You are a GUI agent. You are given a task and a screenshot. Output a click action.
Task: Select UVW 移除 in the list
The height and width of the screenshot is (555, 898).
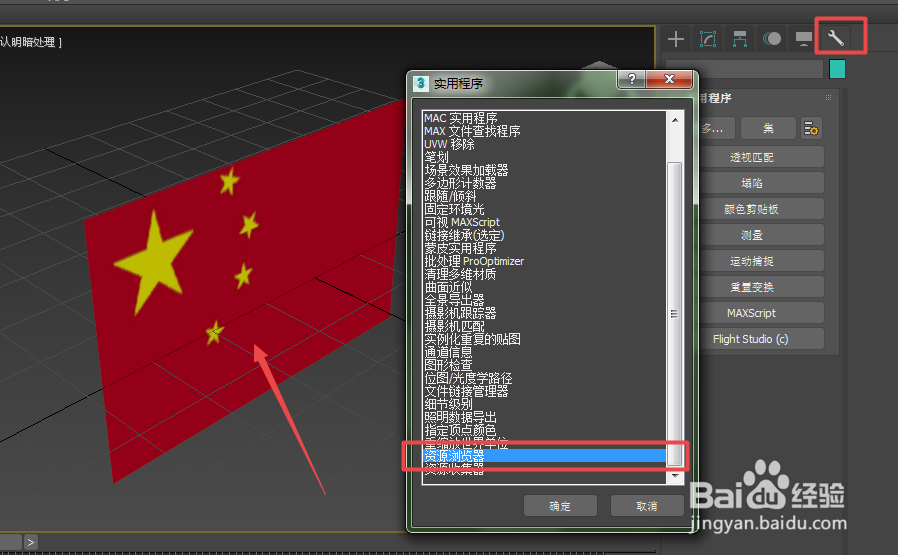pyautogui.click(x=449, y=144)
